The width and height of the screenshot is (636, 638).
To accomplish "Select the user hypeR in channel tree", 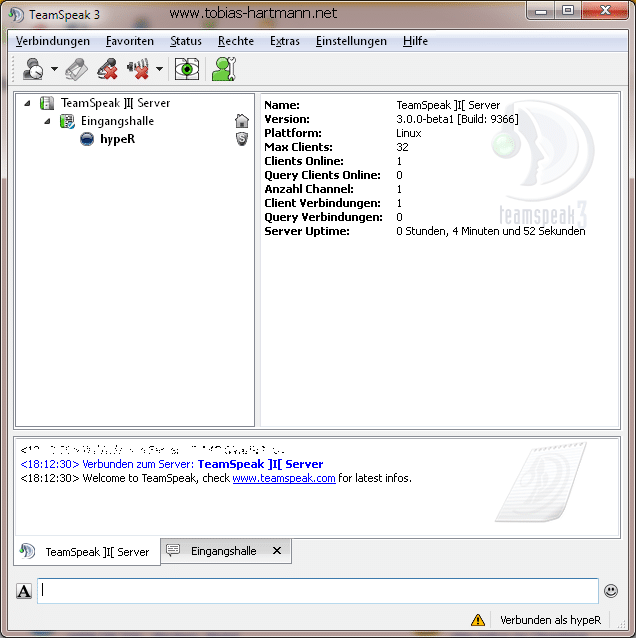I will [117, 139].
